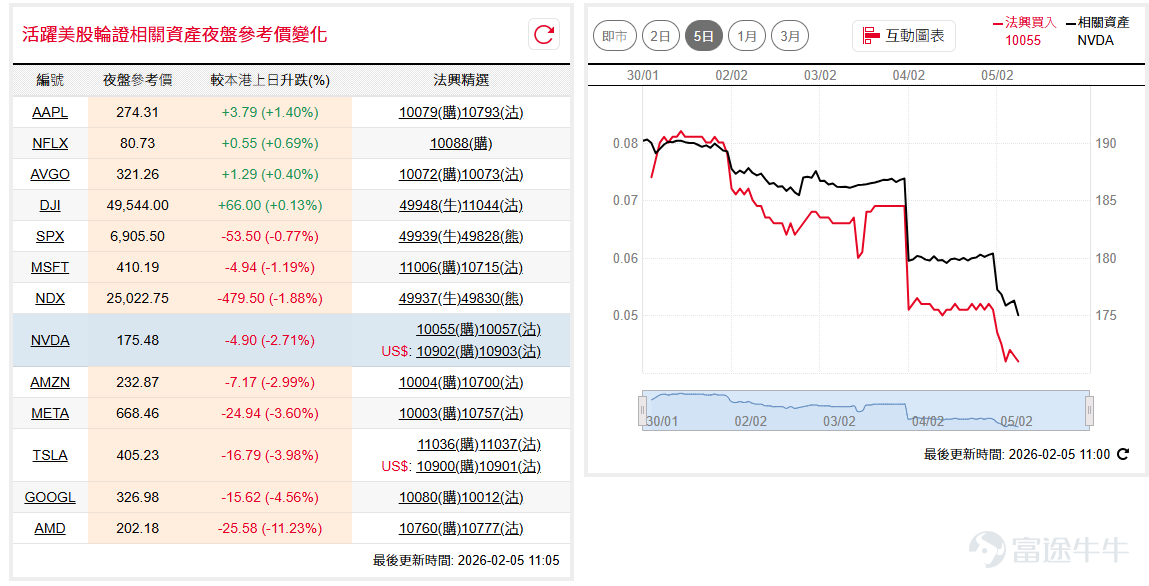The image size is (1149, 586).
Task: Open the GOOGL ticker link
Action: point(50,497)
